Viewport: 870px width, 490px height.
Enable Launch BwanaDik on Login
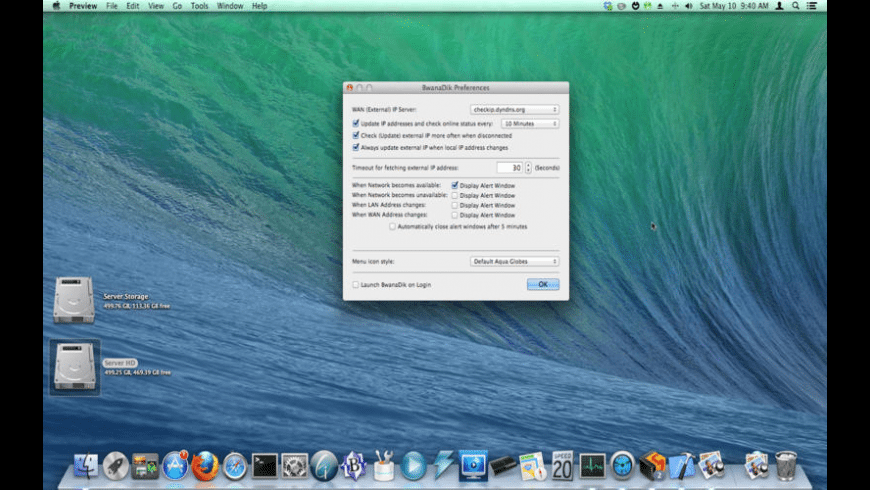[x=355, y=285]
